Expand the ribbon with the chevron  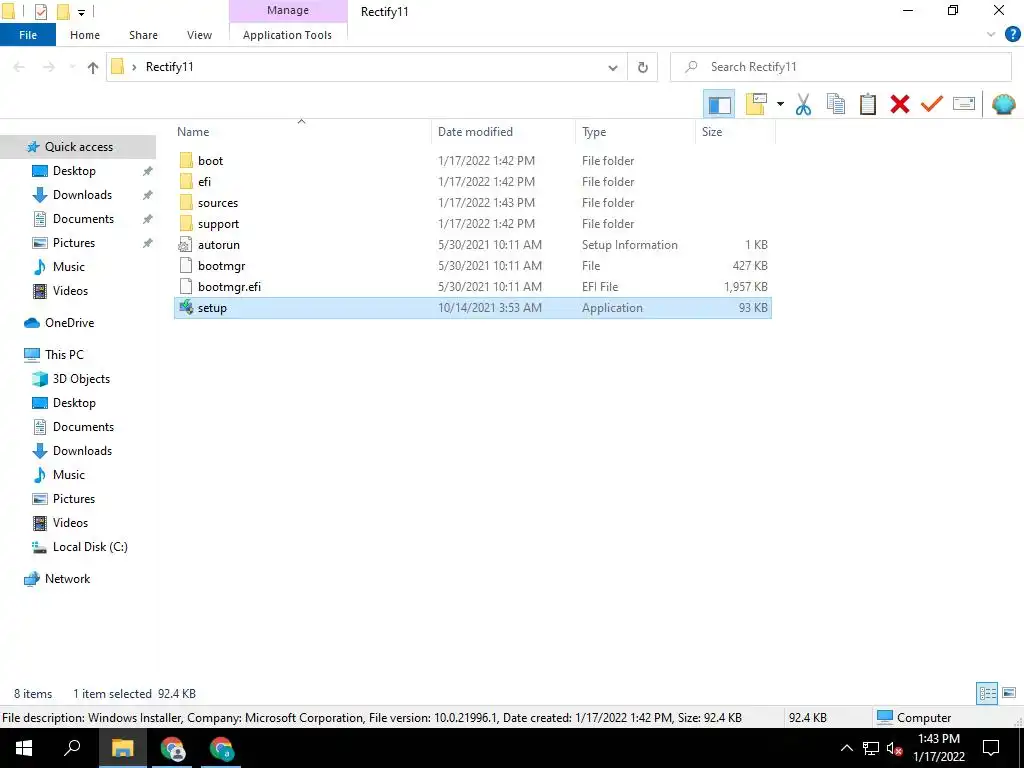point(991,35)
